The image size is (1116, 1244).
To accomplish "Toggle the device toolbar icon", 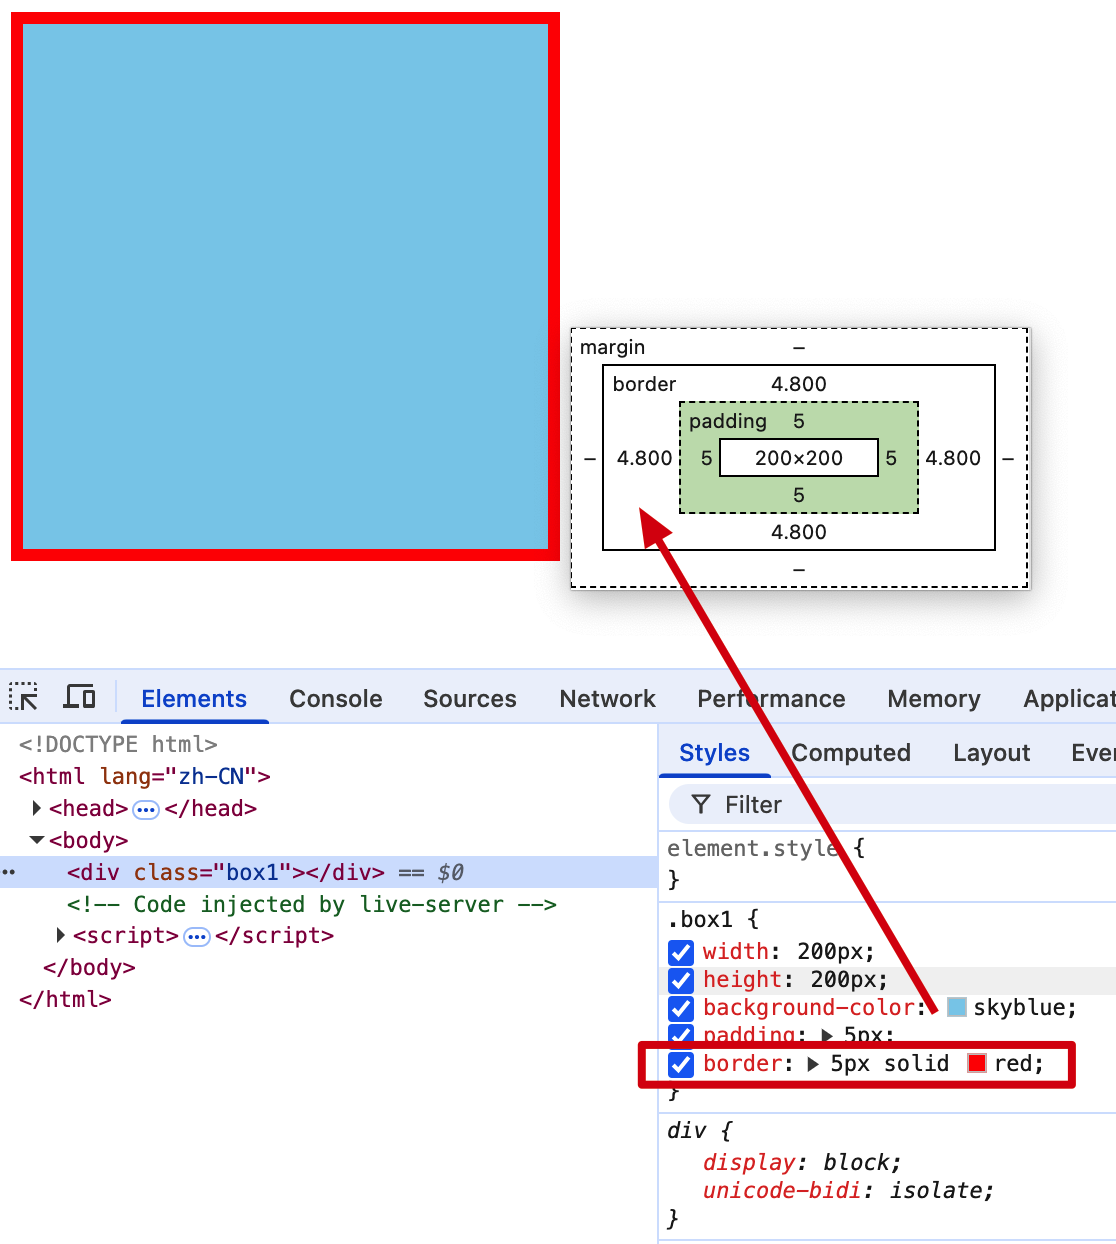I will coord(80,697).
